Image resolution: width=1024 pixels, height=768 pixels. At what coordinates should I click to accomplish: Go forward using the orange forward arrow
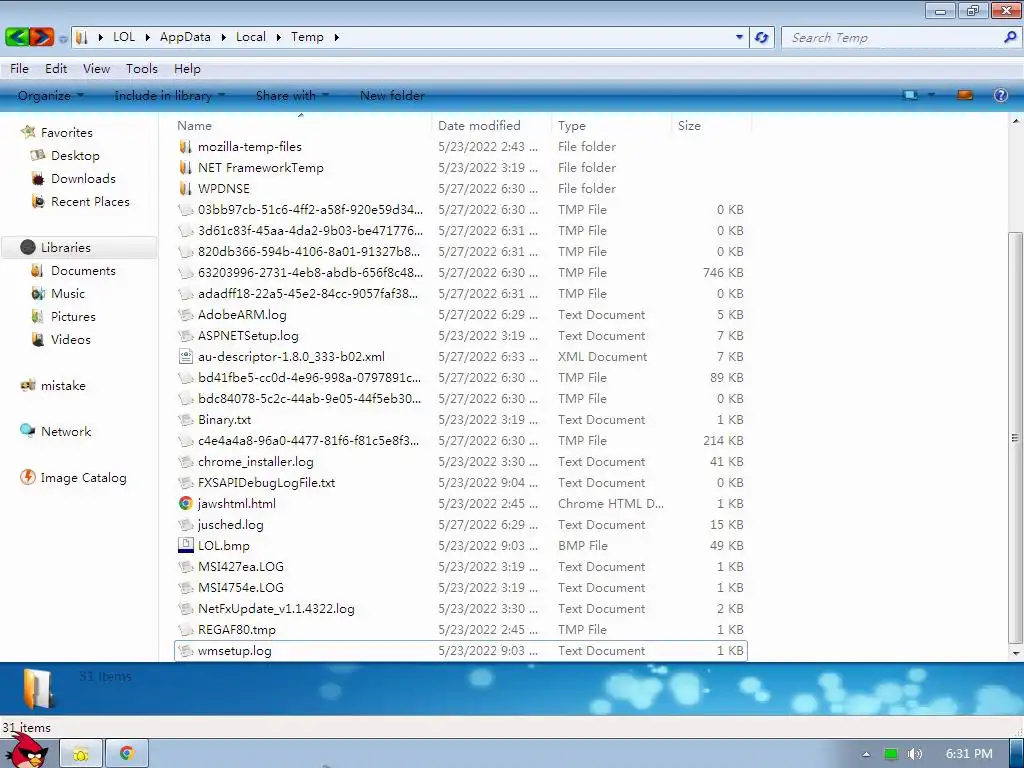click(x=41, y=37)
